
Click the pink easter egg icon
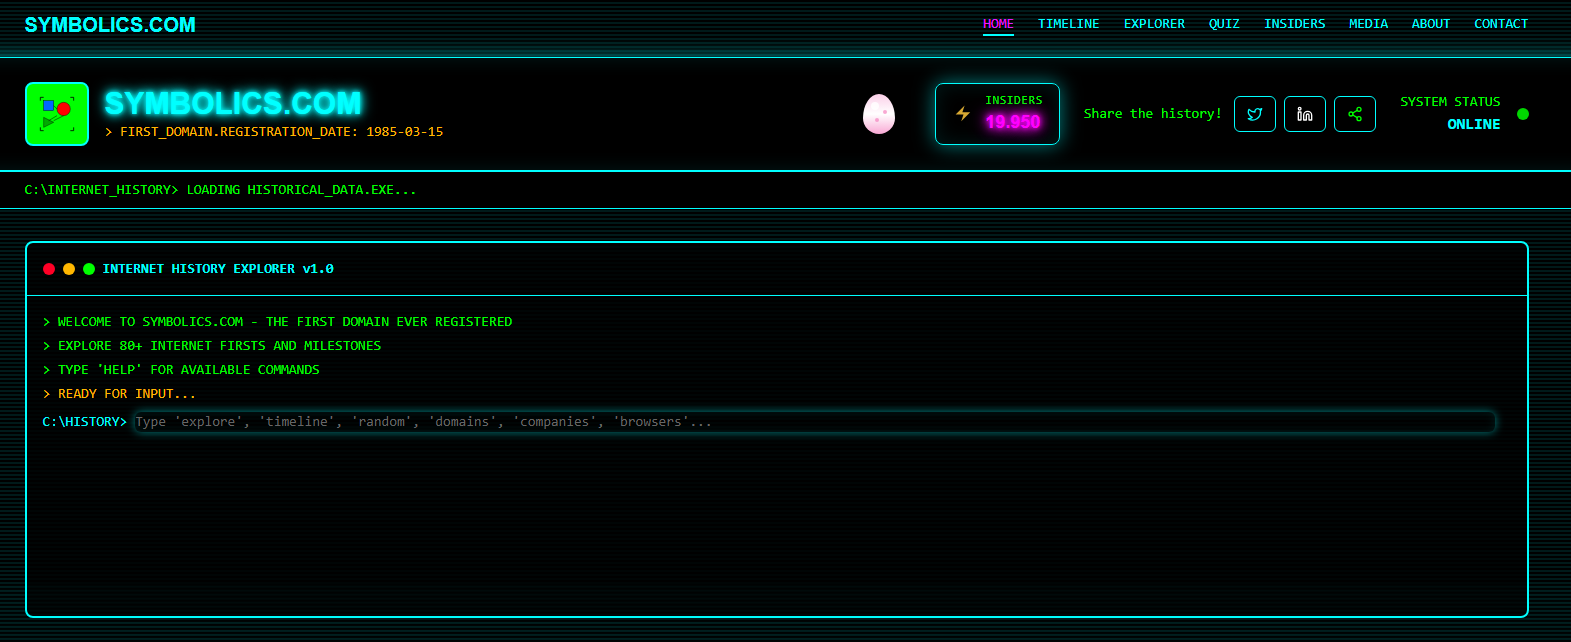coord(879,114)
